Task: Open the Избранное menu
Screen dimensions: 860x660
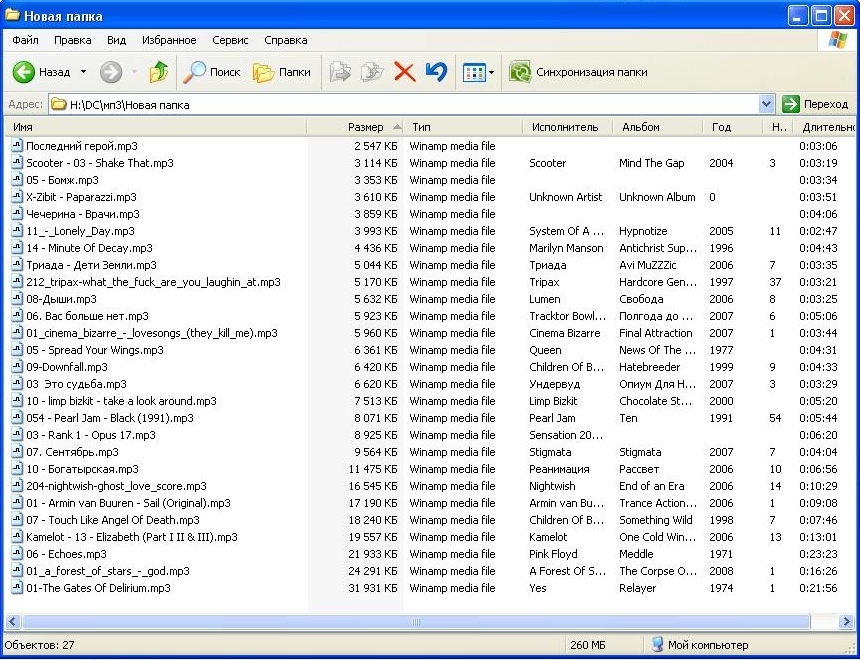Action: pyautogui.click(x=169, y=40)
